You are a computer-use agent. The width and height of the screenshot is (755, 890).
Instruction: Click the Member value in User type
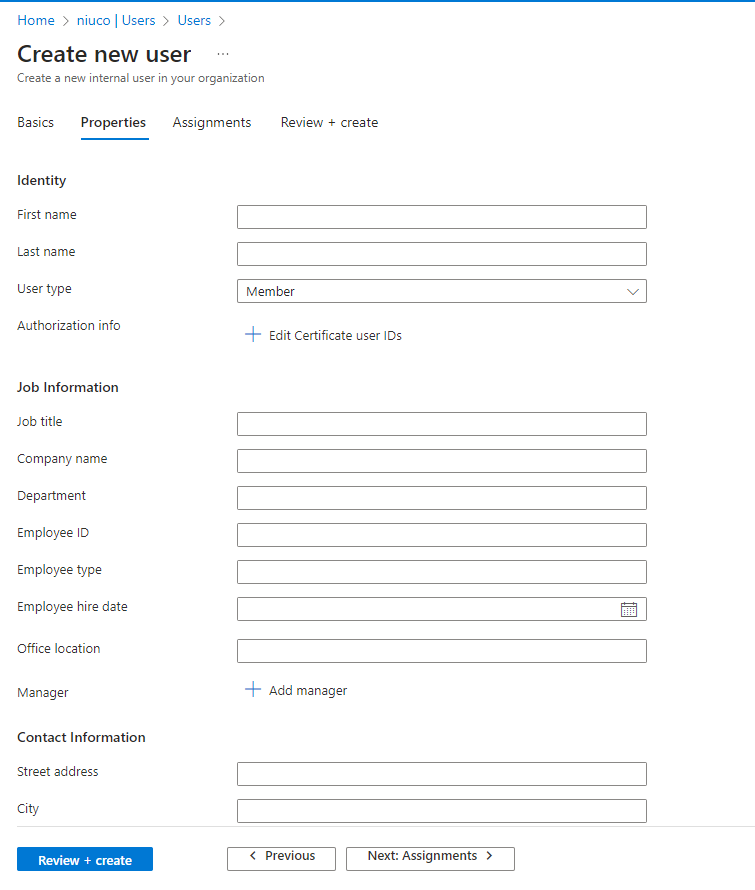tap(270, 291)
